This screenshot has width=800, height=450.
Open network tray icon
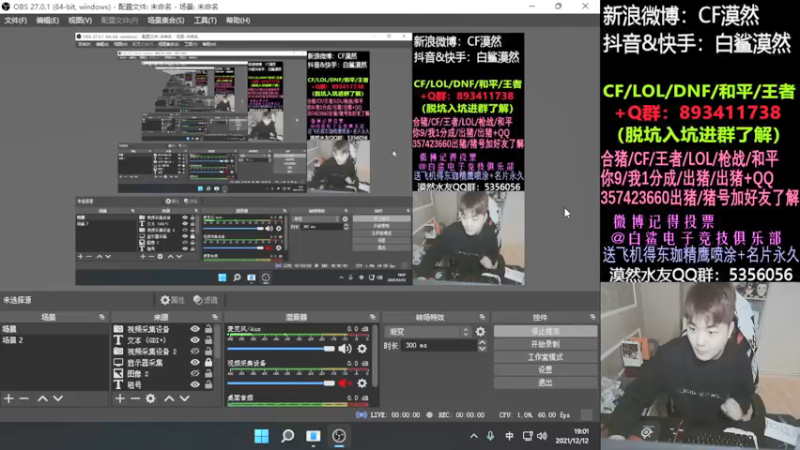[x=528, y=436]
